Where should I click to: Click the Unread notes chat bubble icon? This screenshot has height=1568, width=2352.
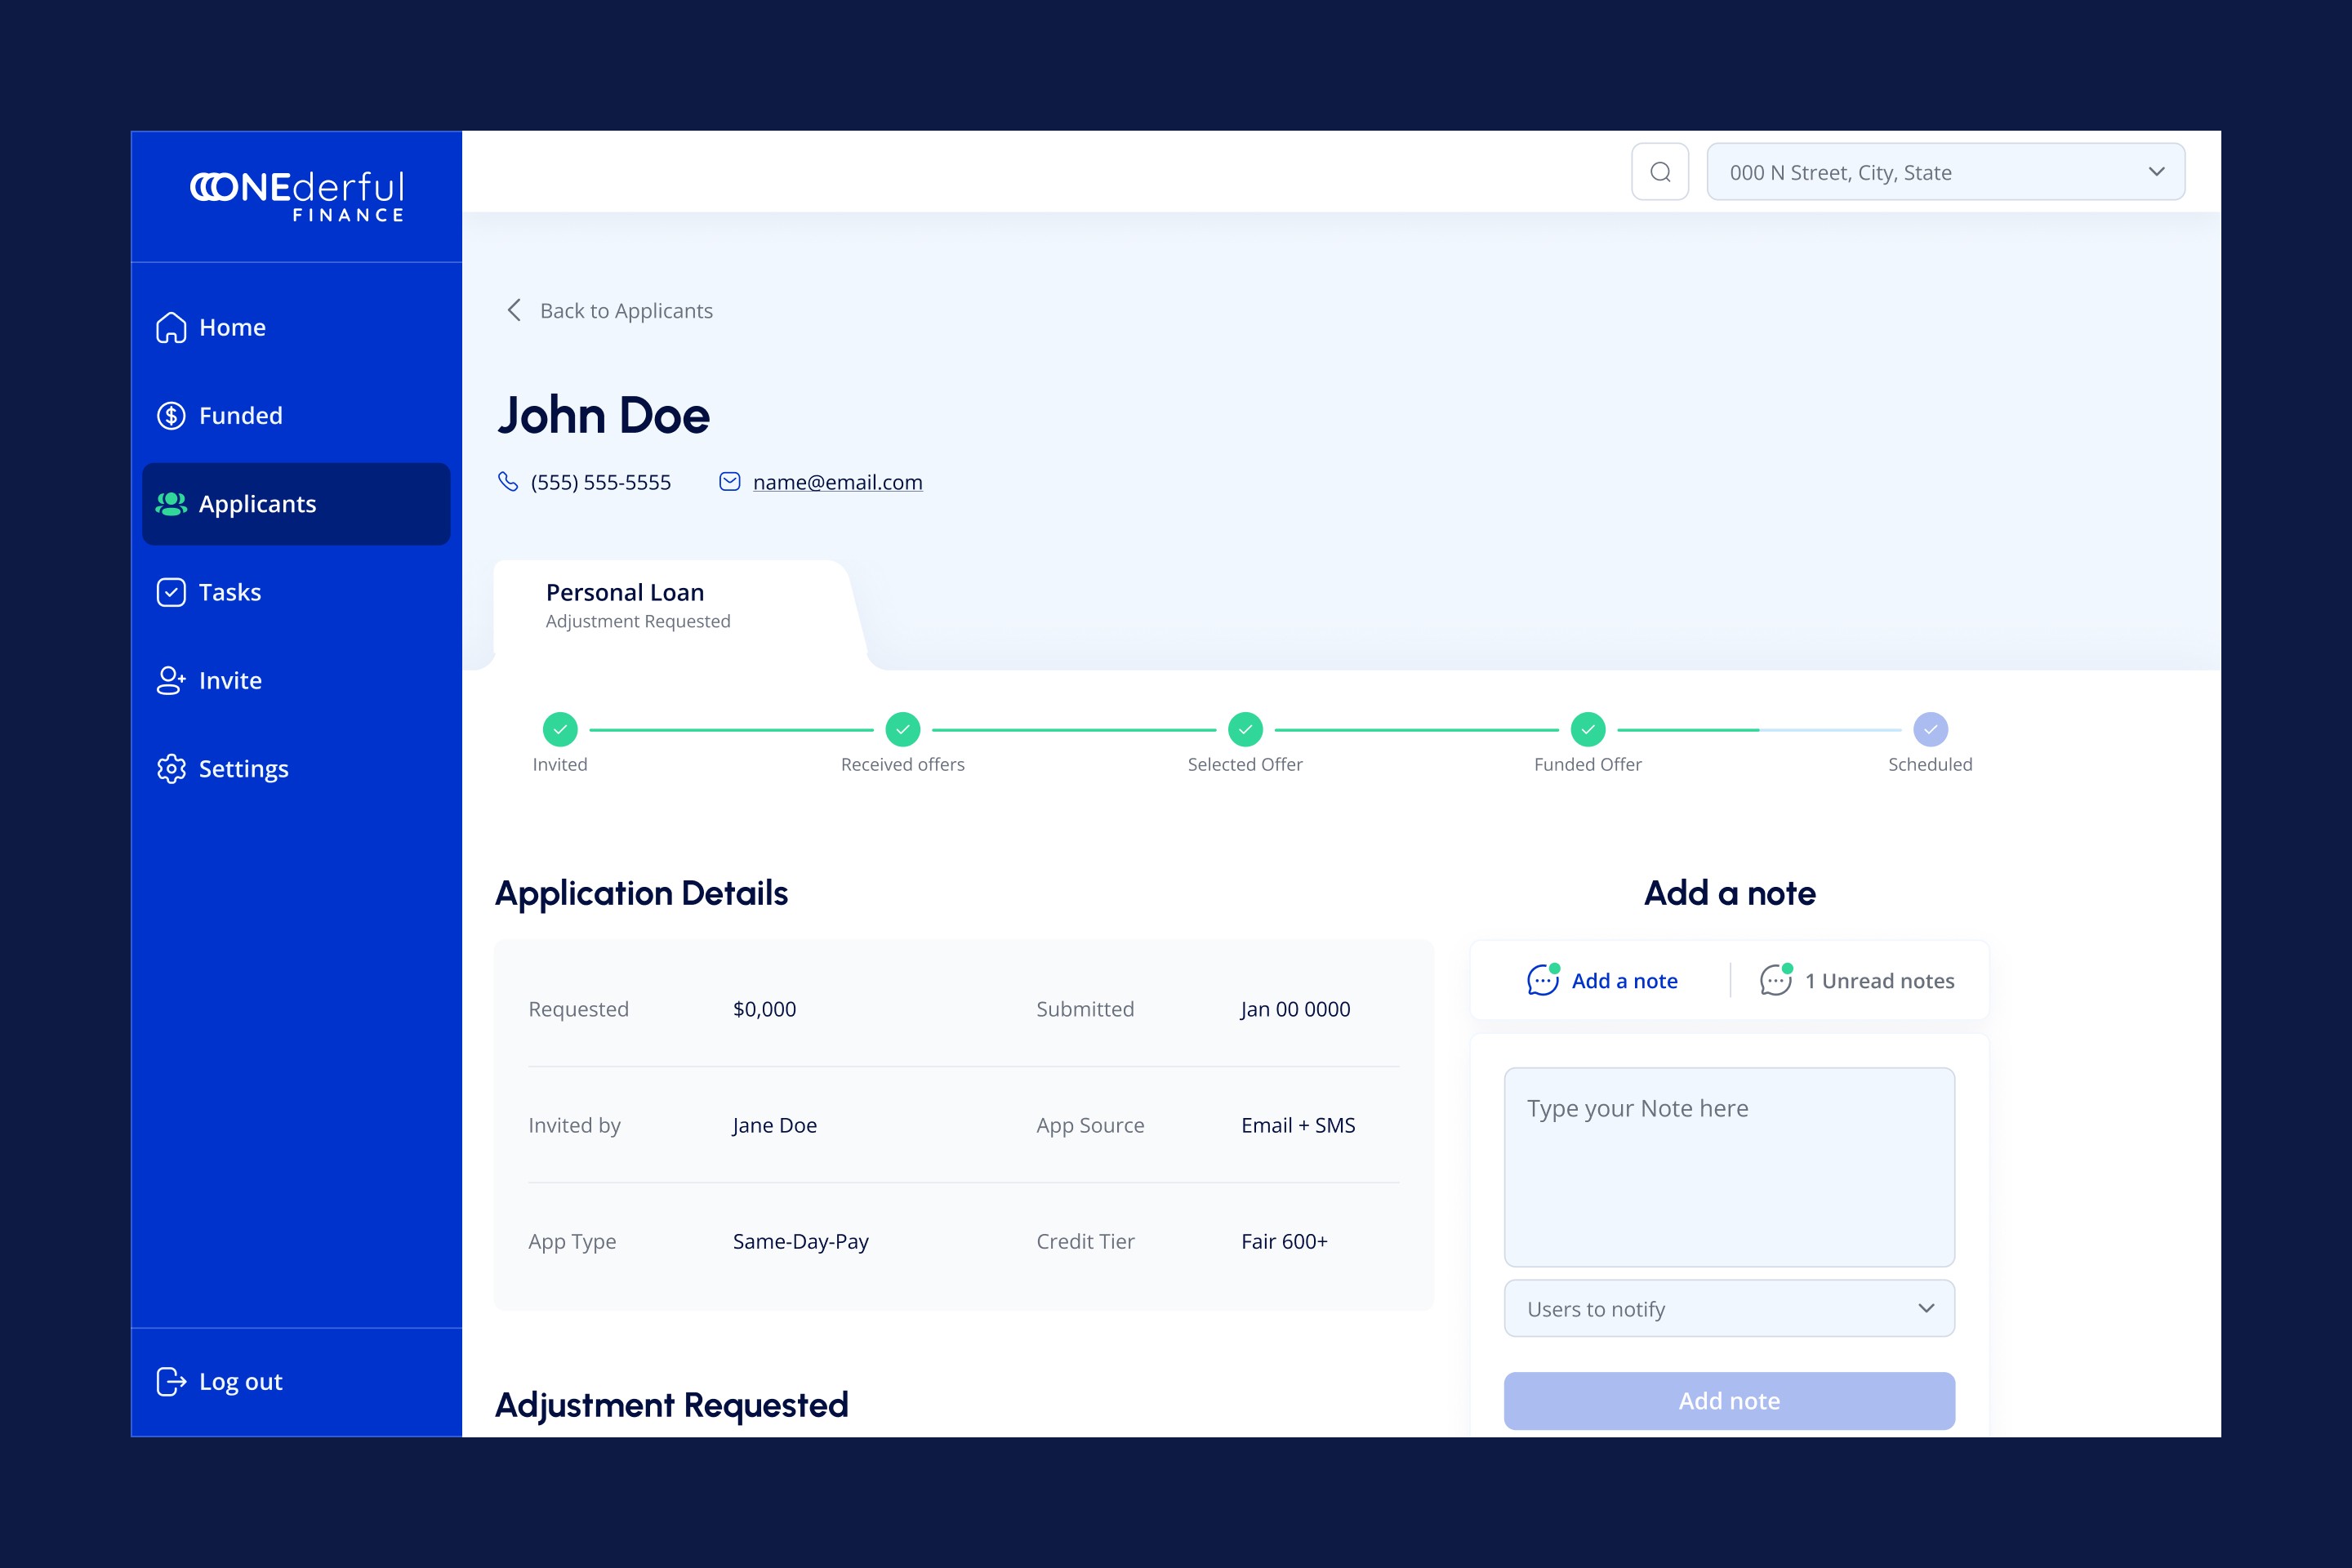click(x=1775, y=980)
